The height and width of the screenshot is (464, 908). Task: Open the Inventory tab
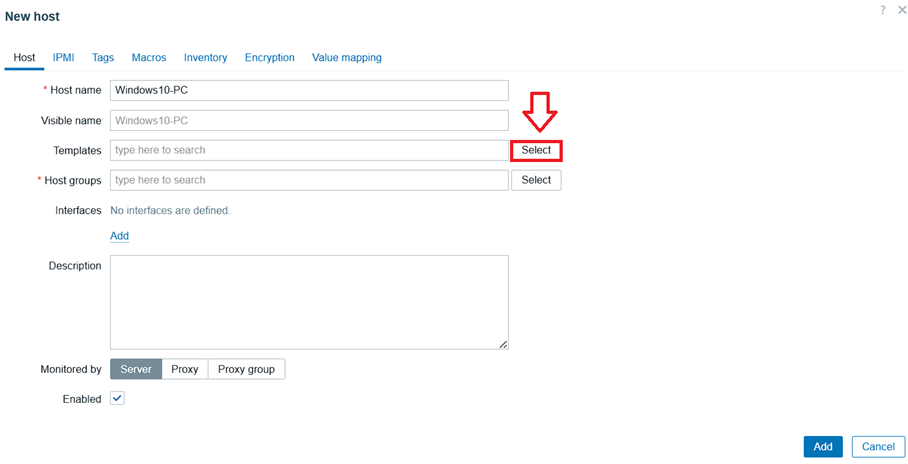point(205,58)
